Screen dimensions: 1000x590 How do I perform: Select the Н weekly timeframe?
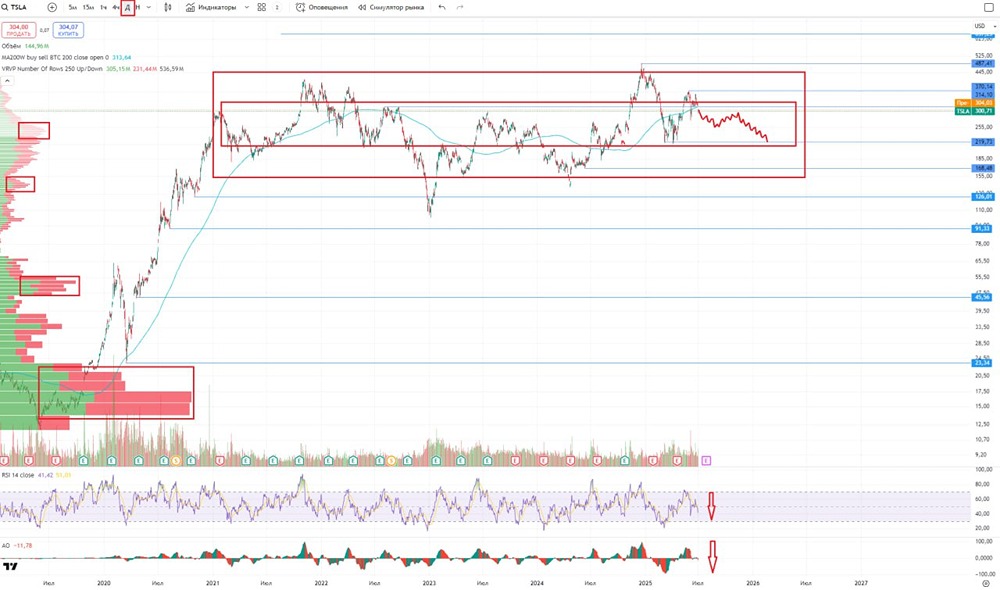(138, 7)
